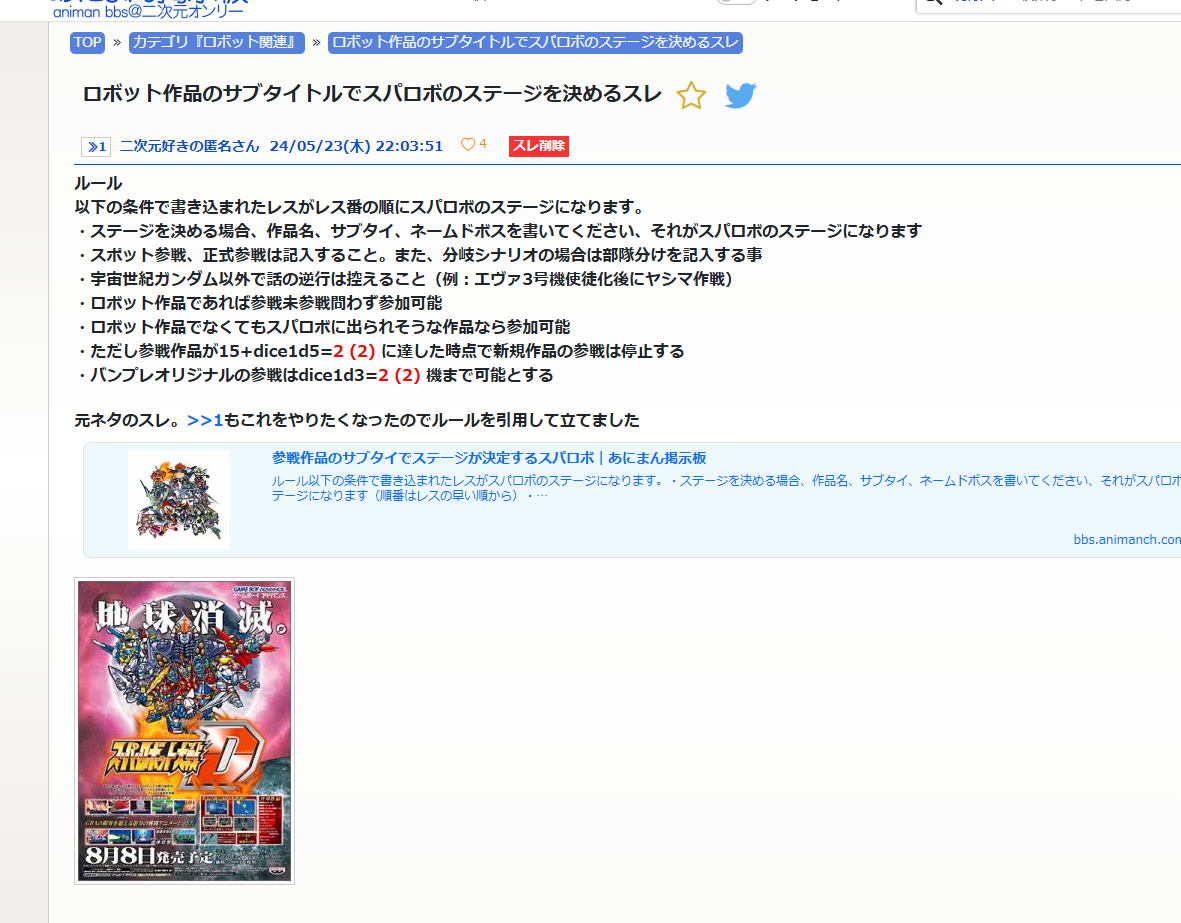Click the bbs.animanch.com domain link

[1127, 539]
